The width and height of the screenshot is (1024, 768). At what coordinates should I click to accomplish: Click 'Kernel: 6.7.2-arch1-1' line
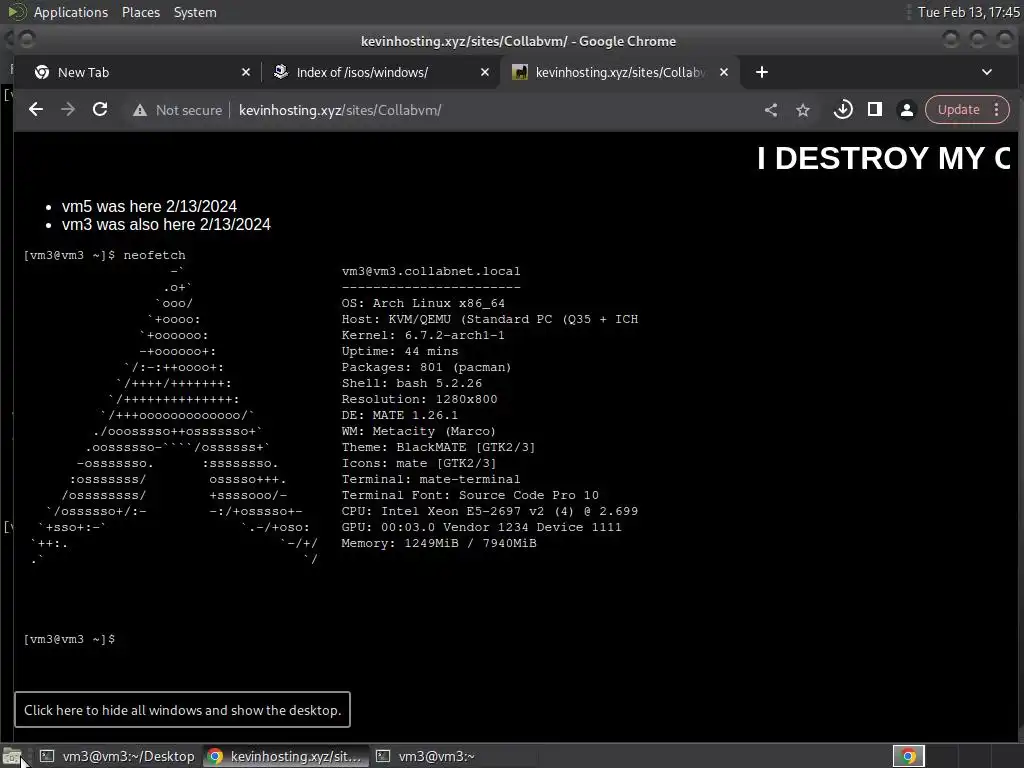pos(423,335)
